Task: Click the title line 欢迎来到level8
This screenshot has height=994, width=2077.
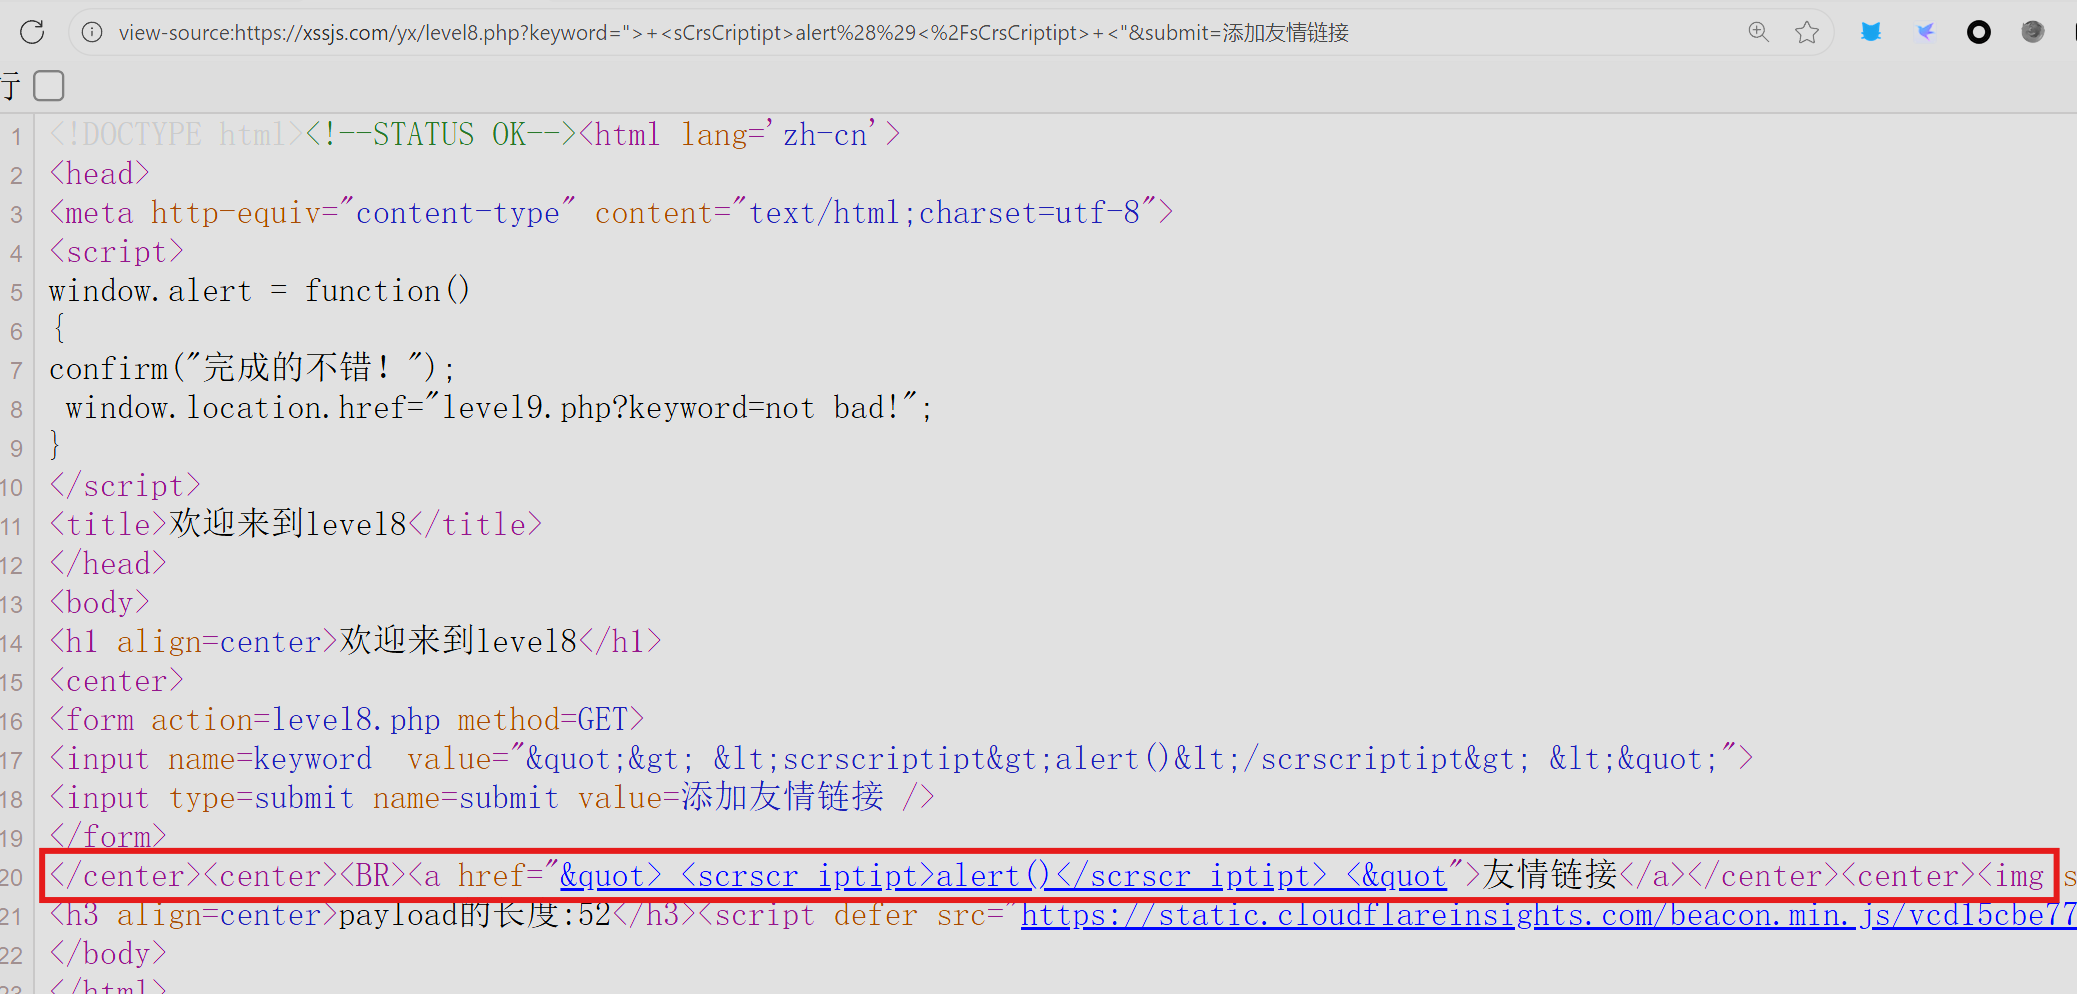Action: point(296,525)
